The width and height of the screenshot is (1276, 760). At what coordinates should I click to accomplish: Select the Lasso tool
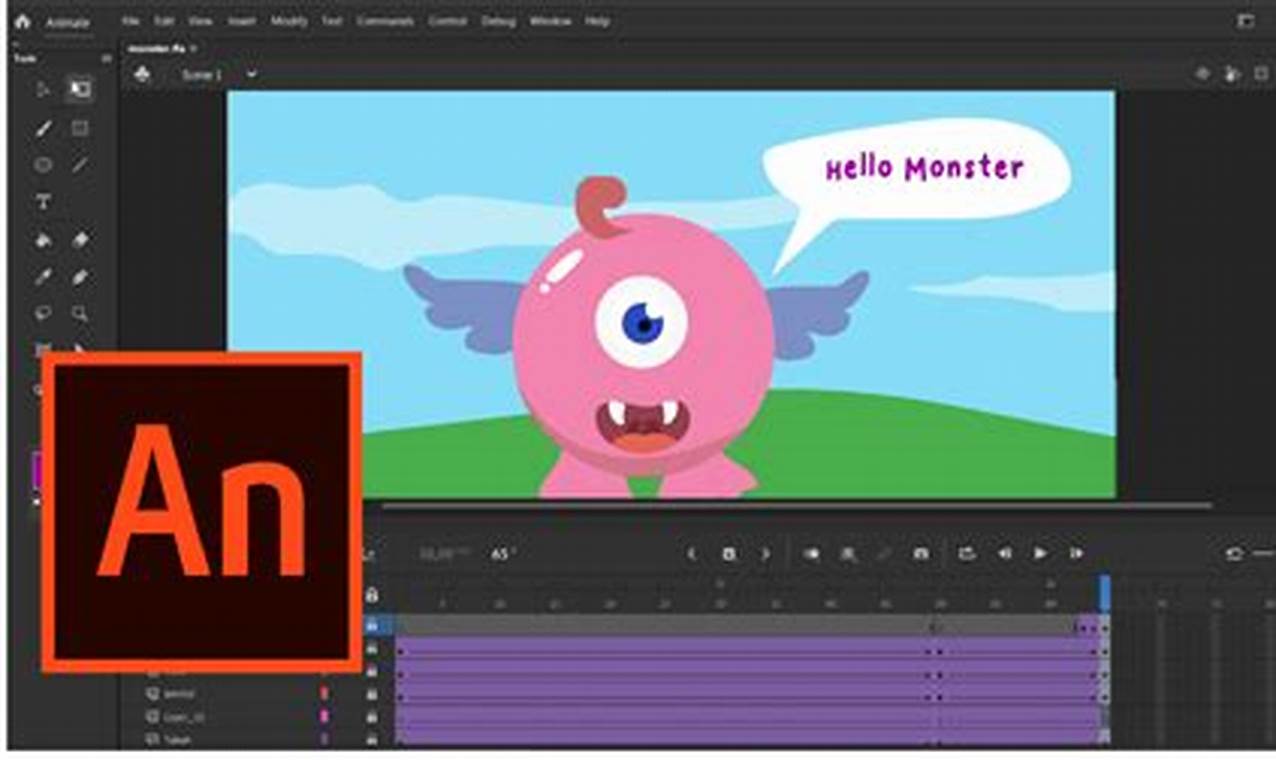(43, 314)
